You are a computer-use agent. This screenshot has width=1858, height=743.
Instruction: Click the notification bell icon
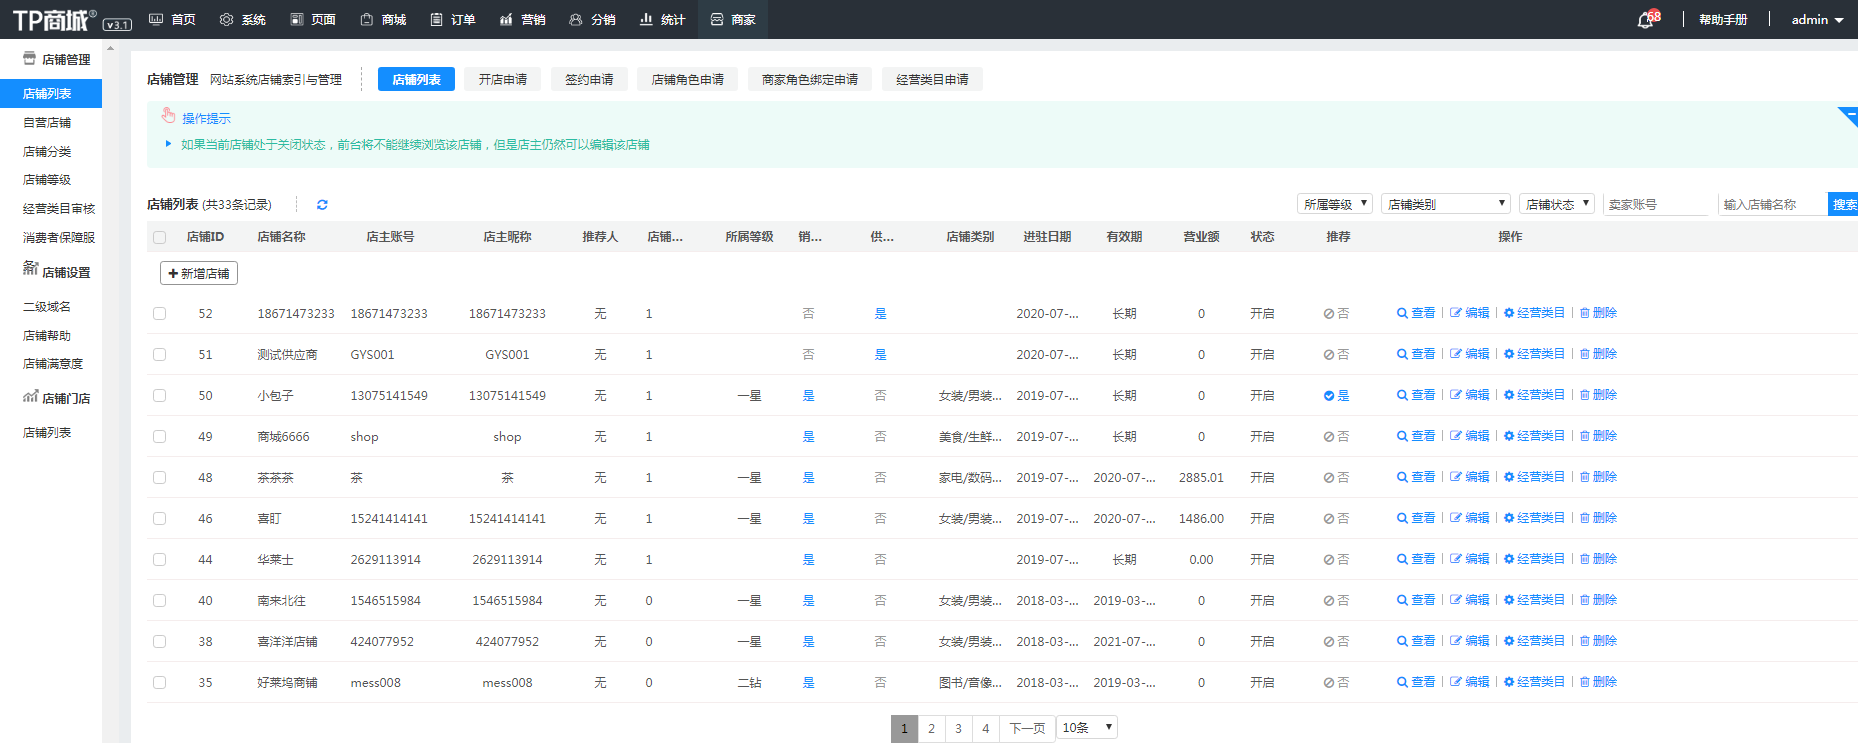pos(1645,20)
